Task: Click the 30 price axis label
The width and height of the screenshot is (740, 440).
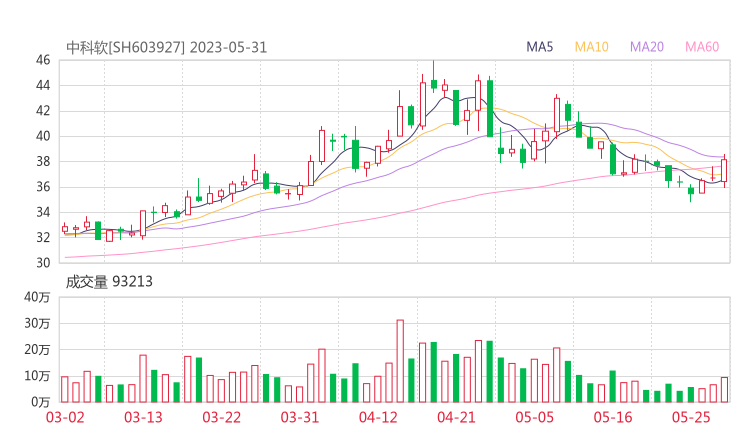Action: pyautogui.click(x=43, y=262)
